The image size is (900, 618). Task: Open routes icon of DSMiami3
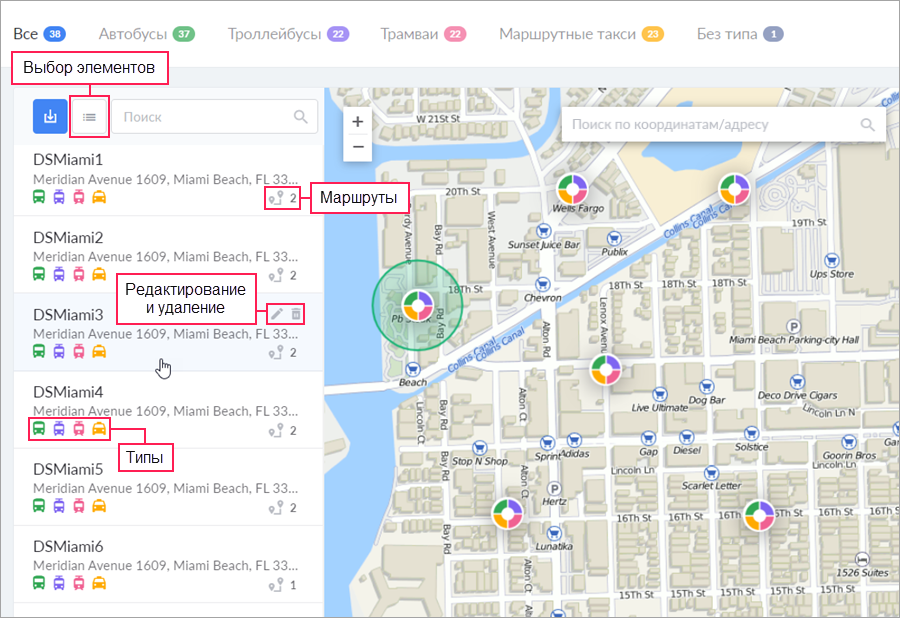[276, 352]
